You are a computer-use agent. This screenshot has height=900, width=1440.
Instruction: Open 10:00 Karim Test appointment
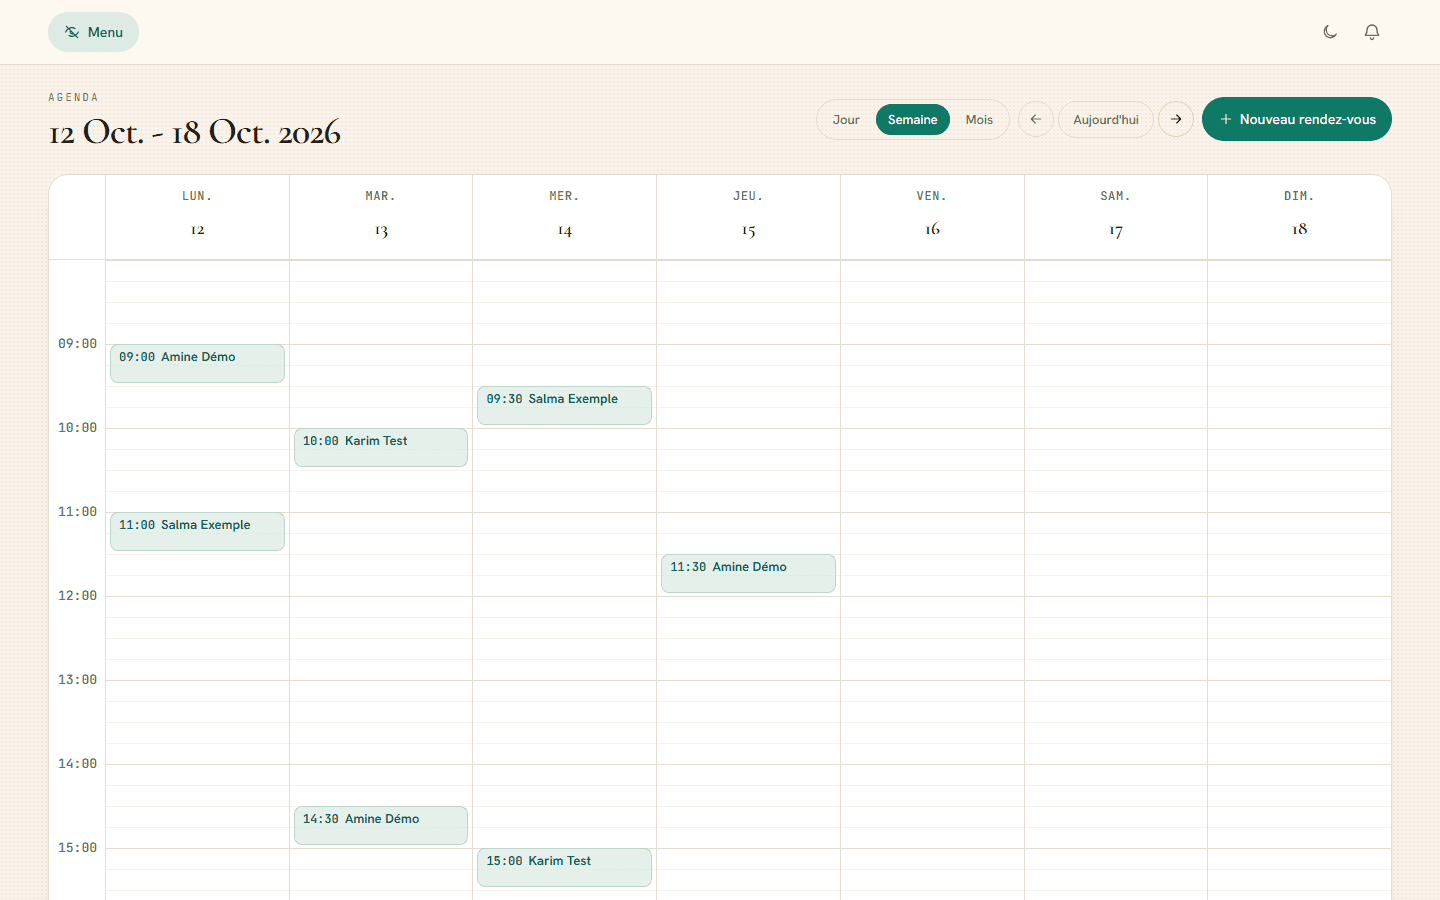tap(381, 448)
